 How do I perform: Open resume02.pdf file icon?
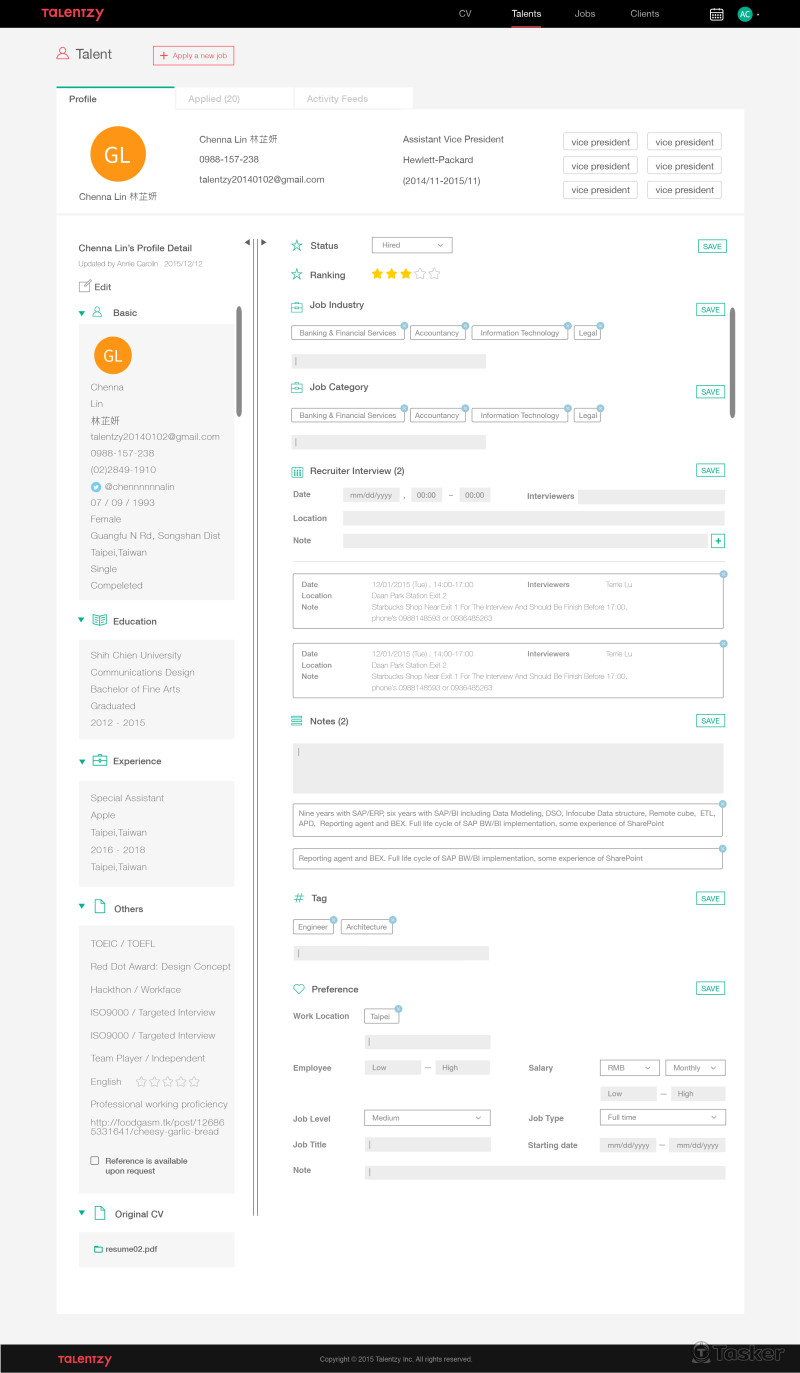click(98, 1250)
